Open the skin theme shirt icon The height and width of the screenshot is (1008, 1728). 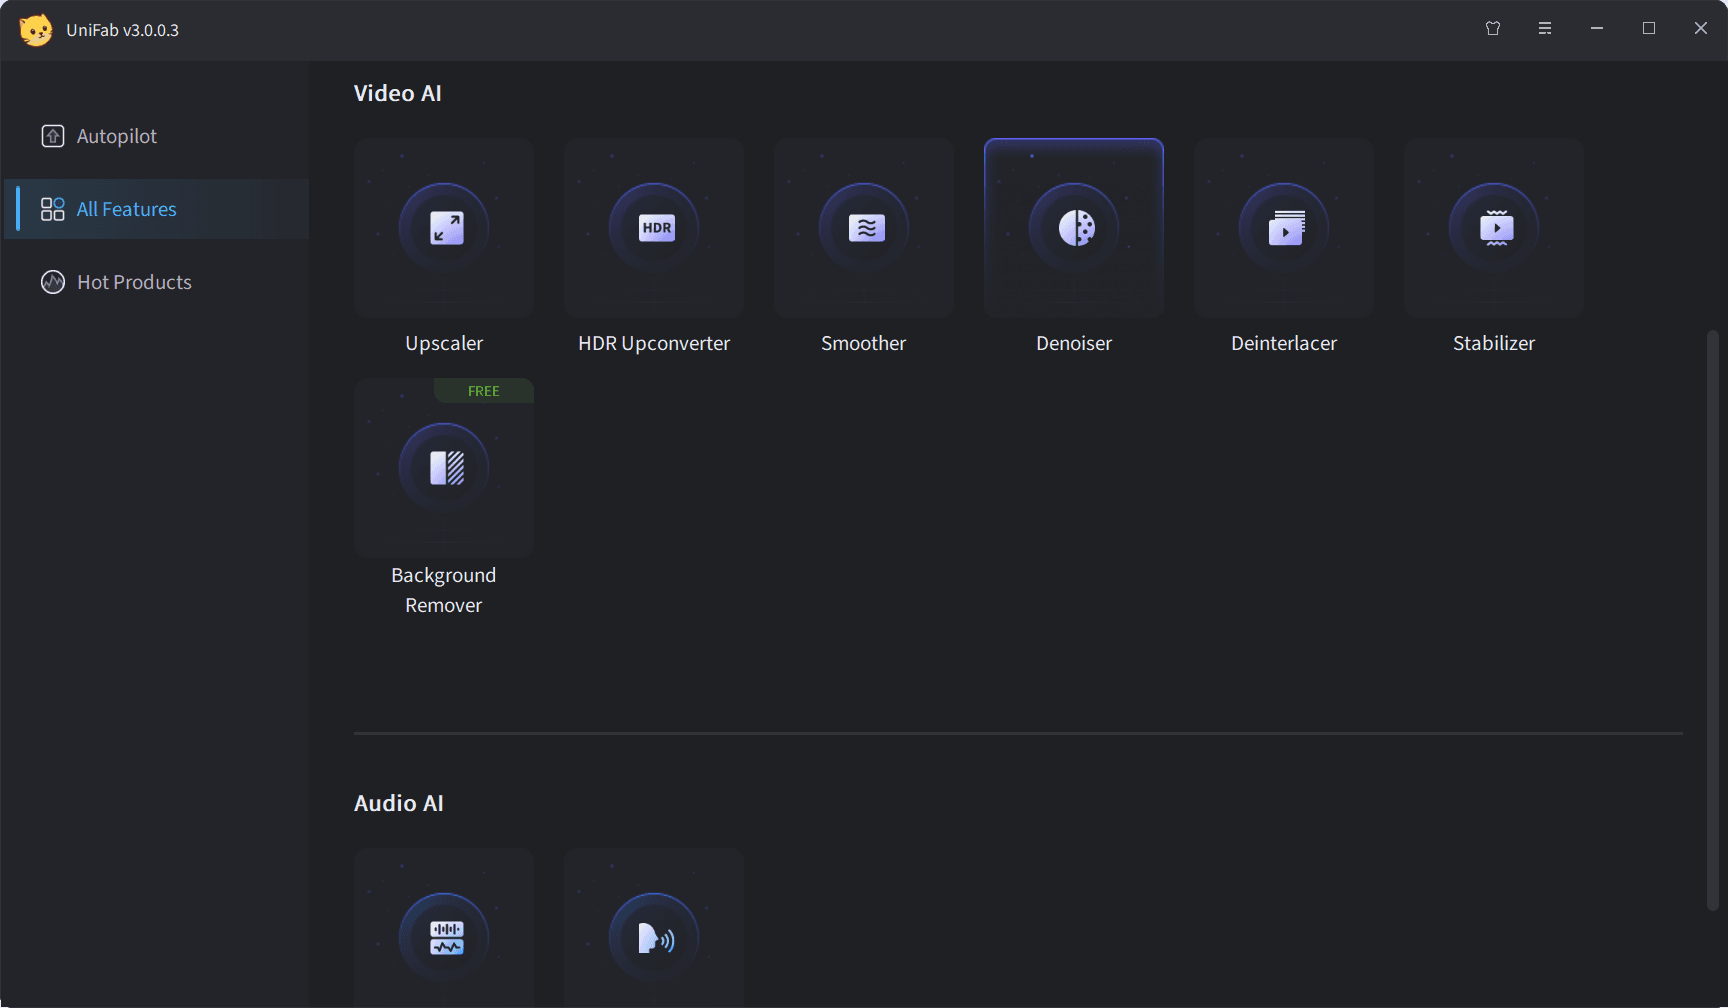[1493, 28]
